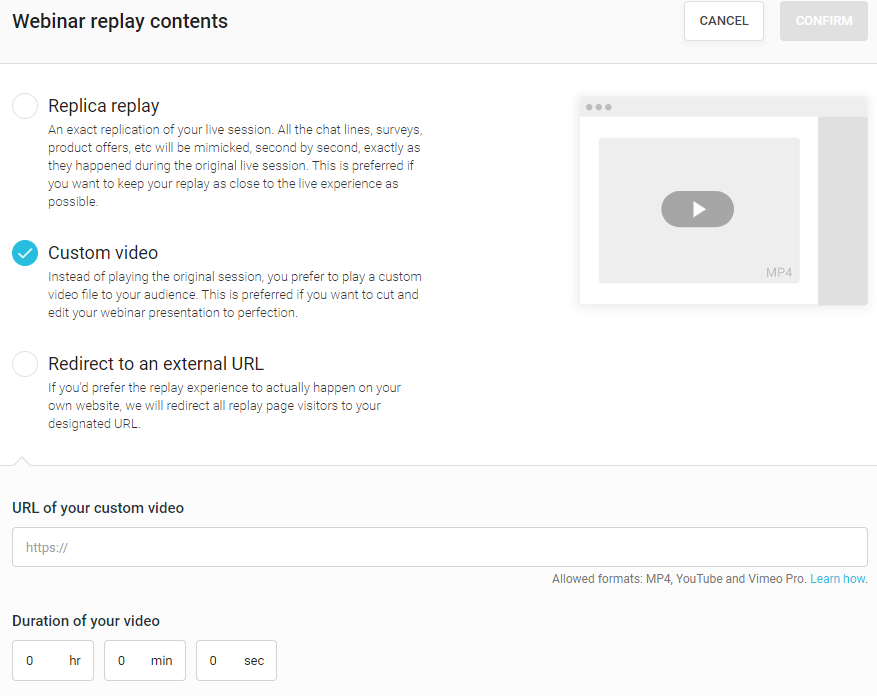
Task: Focus the custom video URL field
Action: point(440,547)
